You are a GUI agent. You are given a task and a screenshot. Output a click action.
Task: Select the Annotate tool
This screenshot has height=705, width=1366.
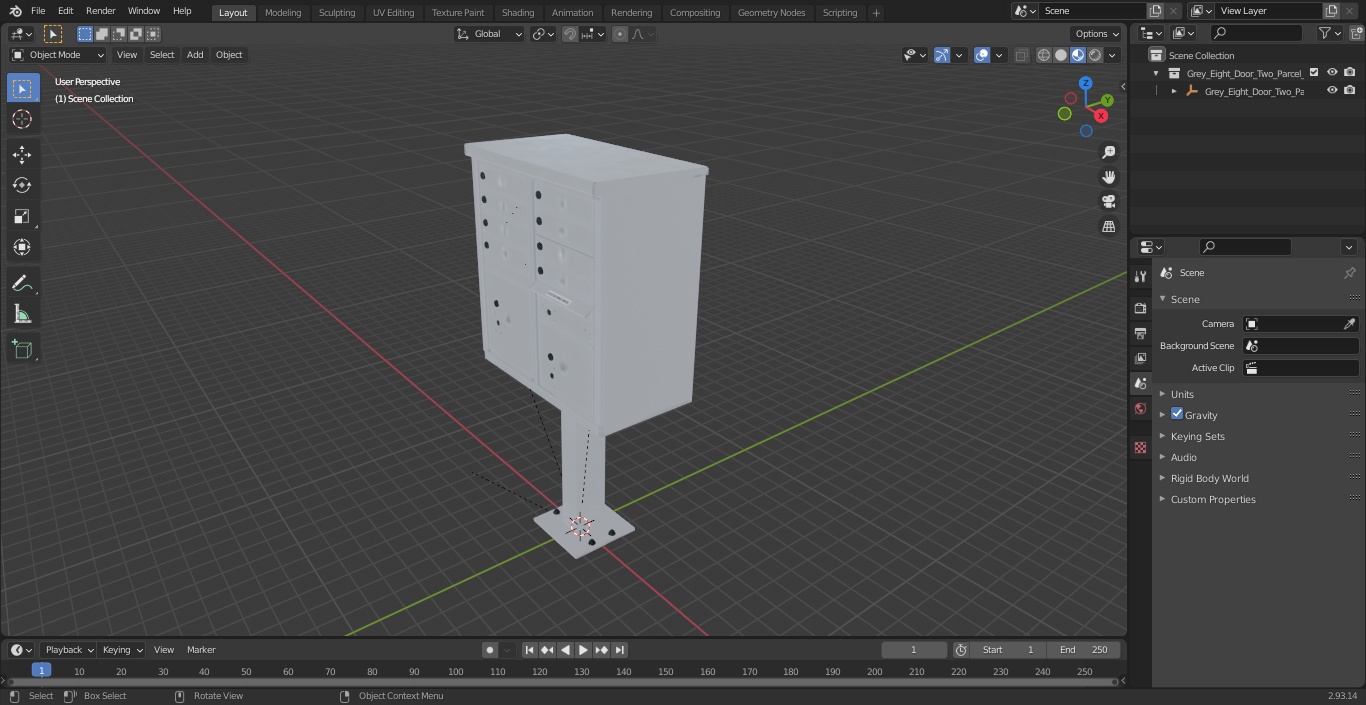(22, 284)
